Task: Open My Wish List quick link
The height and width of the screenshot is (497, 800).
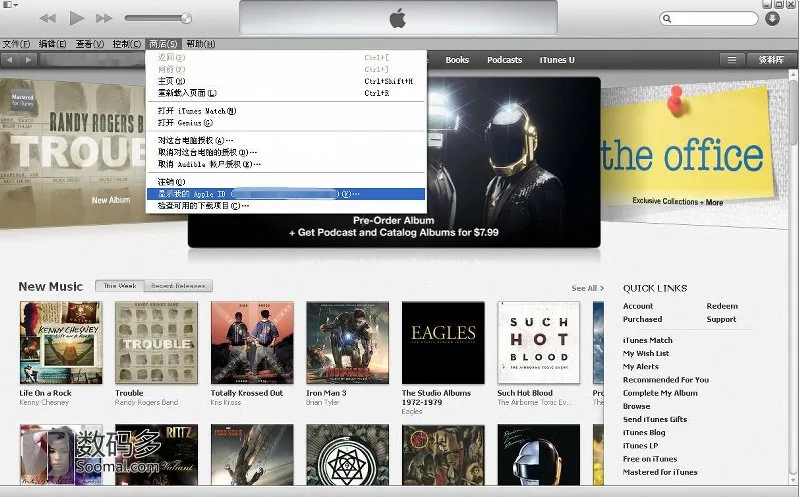Action: pos(646,354)
